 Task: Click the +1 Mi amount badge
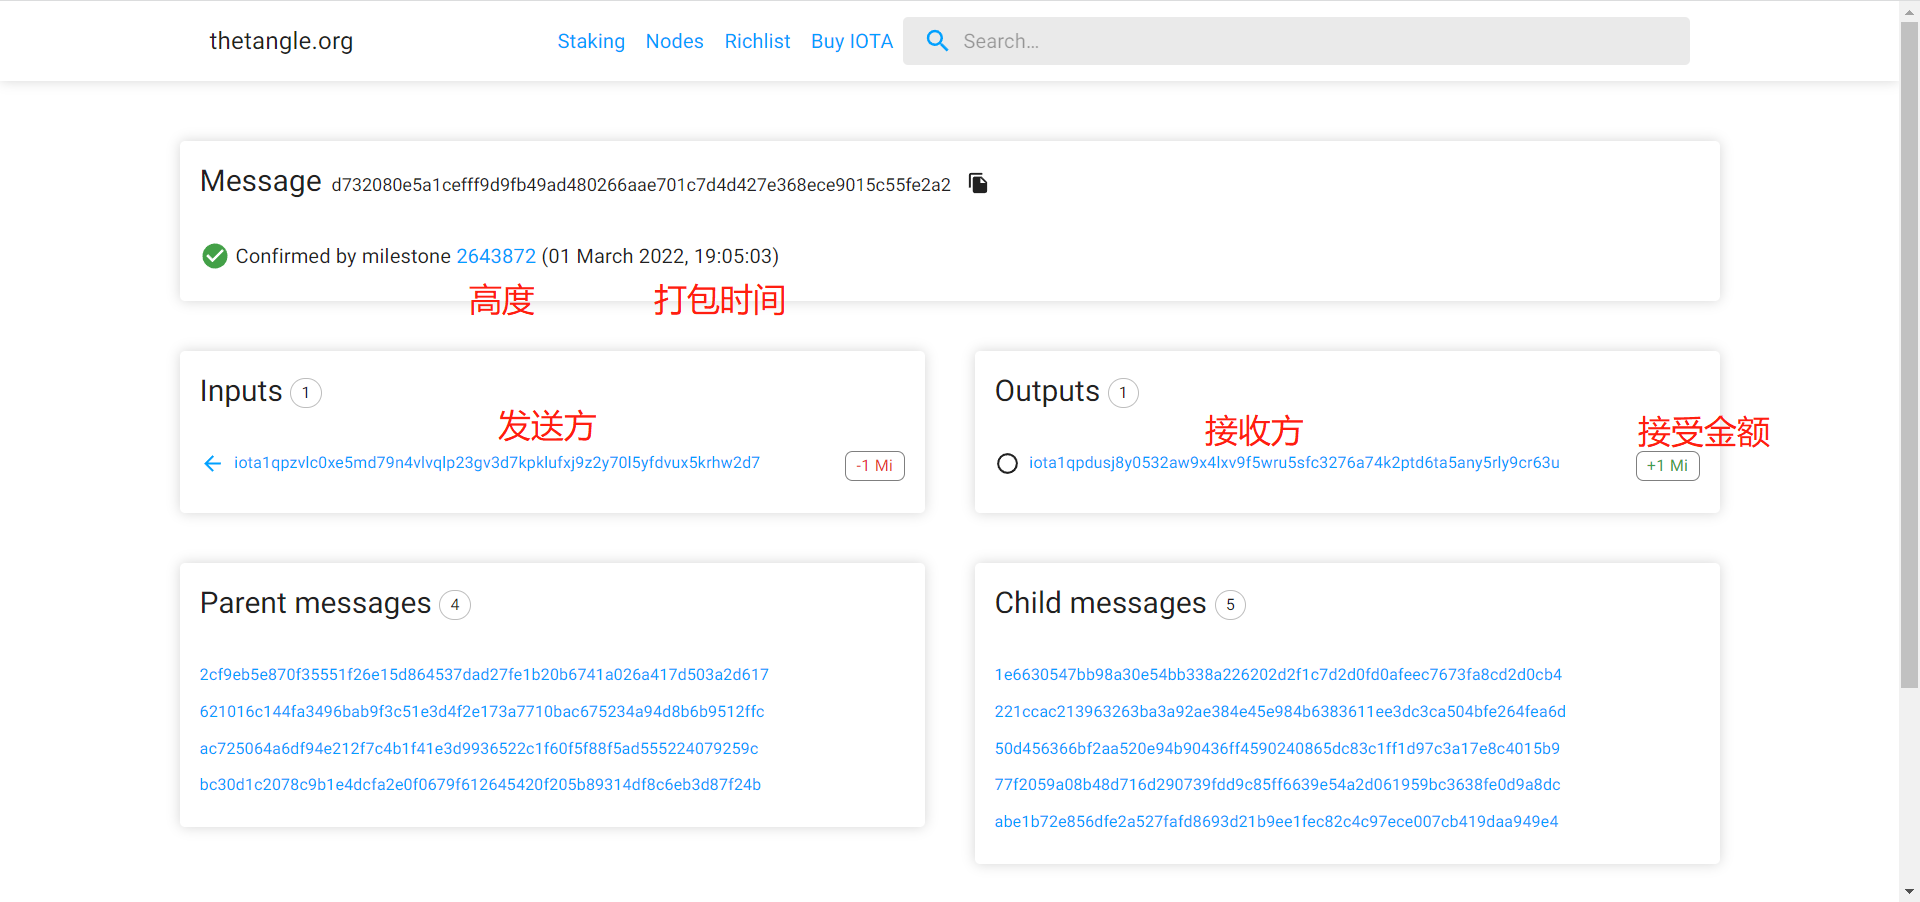click(1667, 466)
